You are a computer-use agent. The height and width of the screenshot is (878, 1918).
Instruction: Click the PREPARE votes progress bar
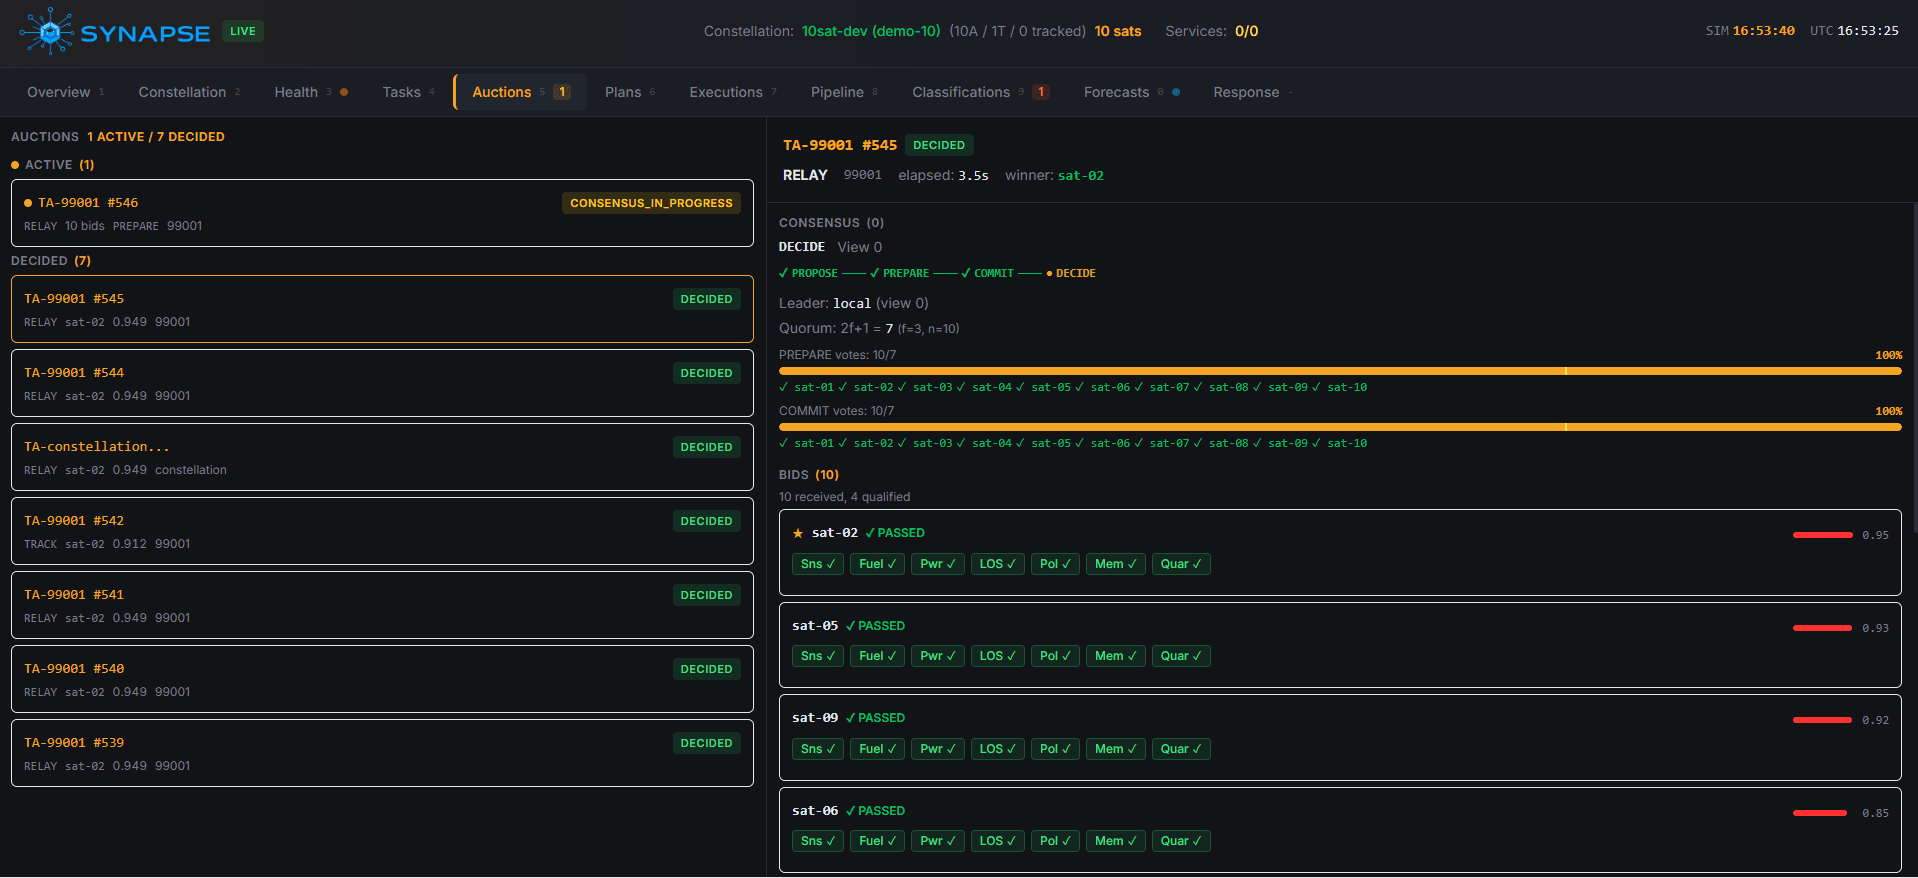pyautogui.click(x=1340, y=371)
